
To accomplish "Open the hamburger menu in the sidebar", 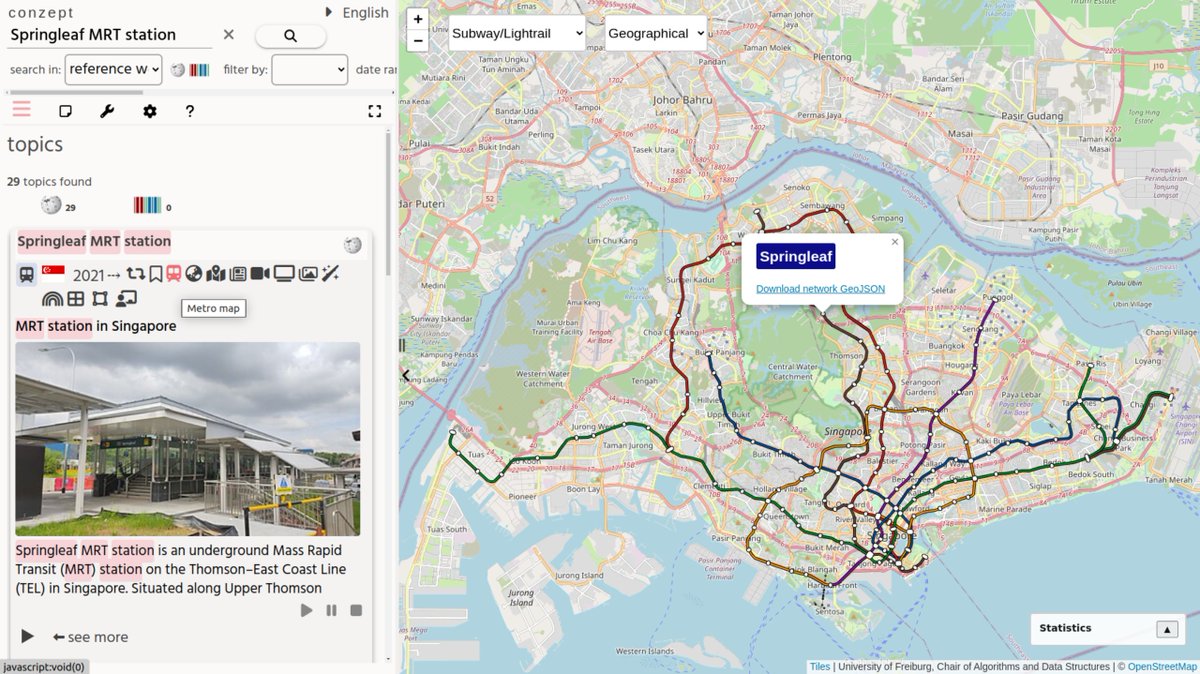I will point(22,110).
